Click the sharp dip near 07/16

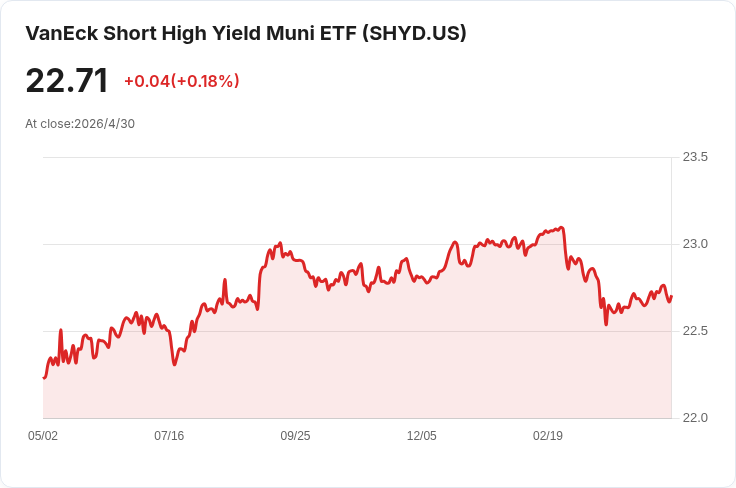[175, 364]
